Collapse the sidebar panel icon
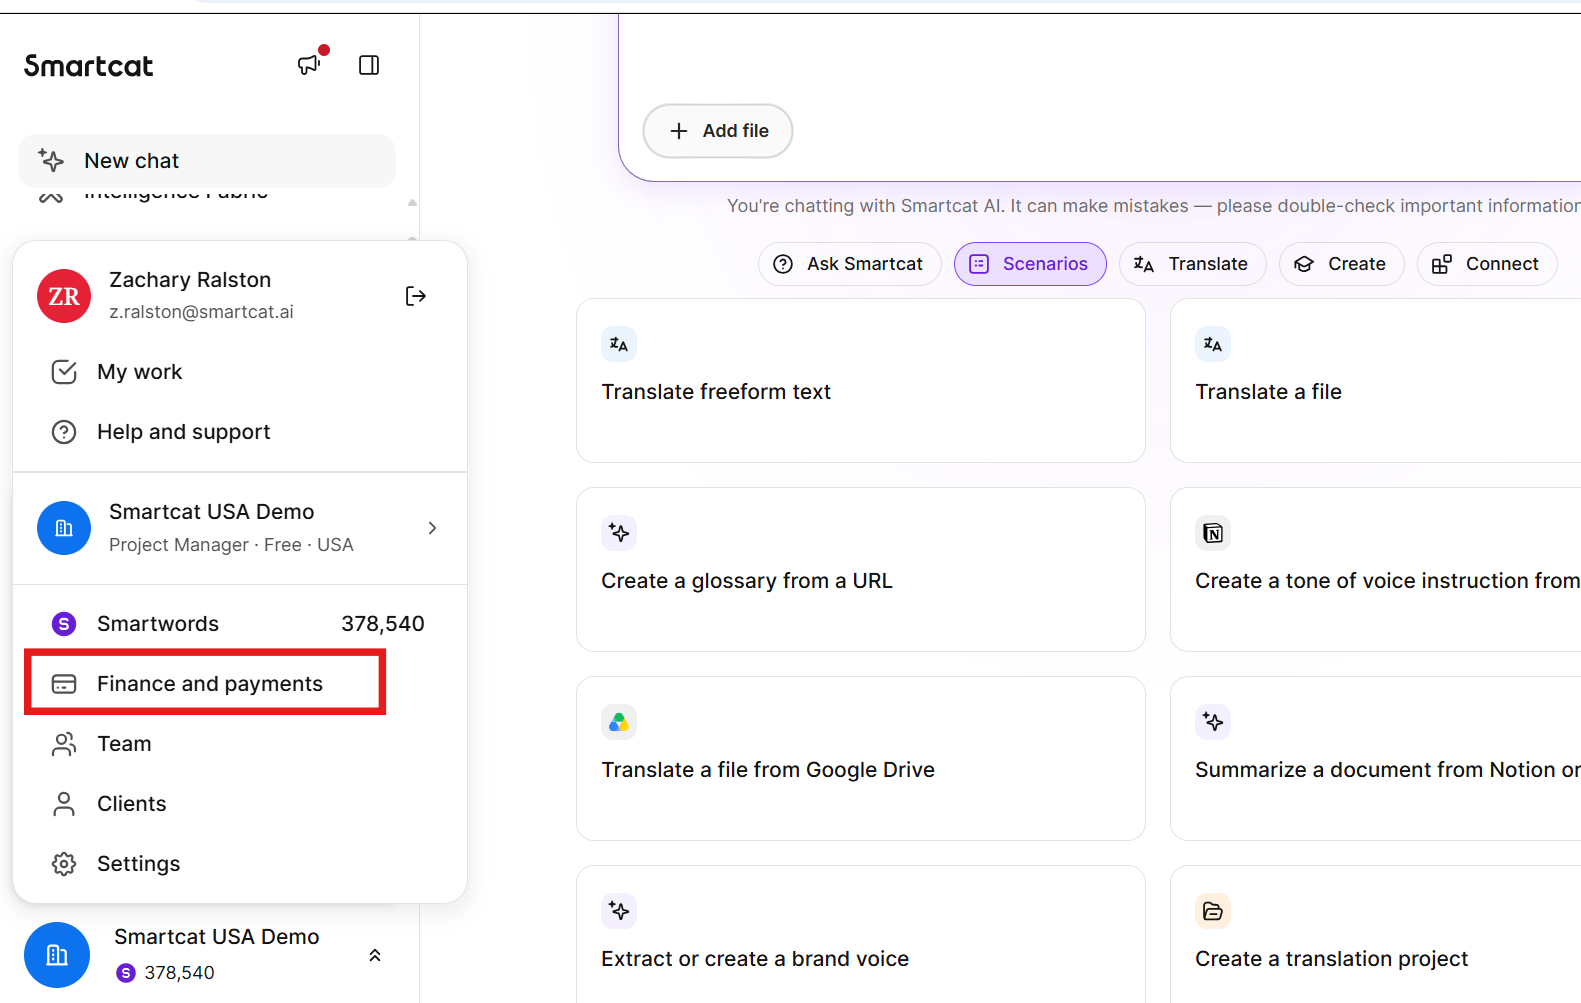Viewport: 1581px width, 1003px height. (369, 65)
